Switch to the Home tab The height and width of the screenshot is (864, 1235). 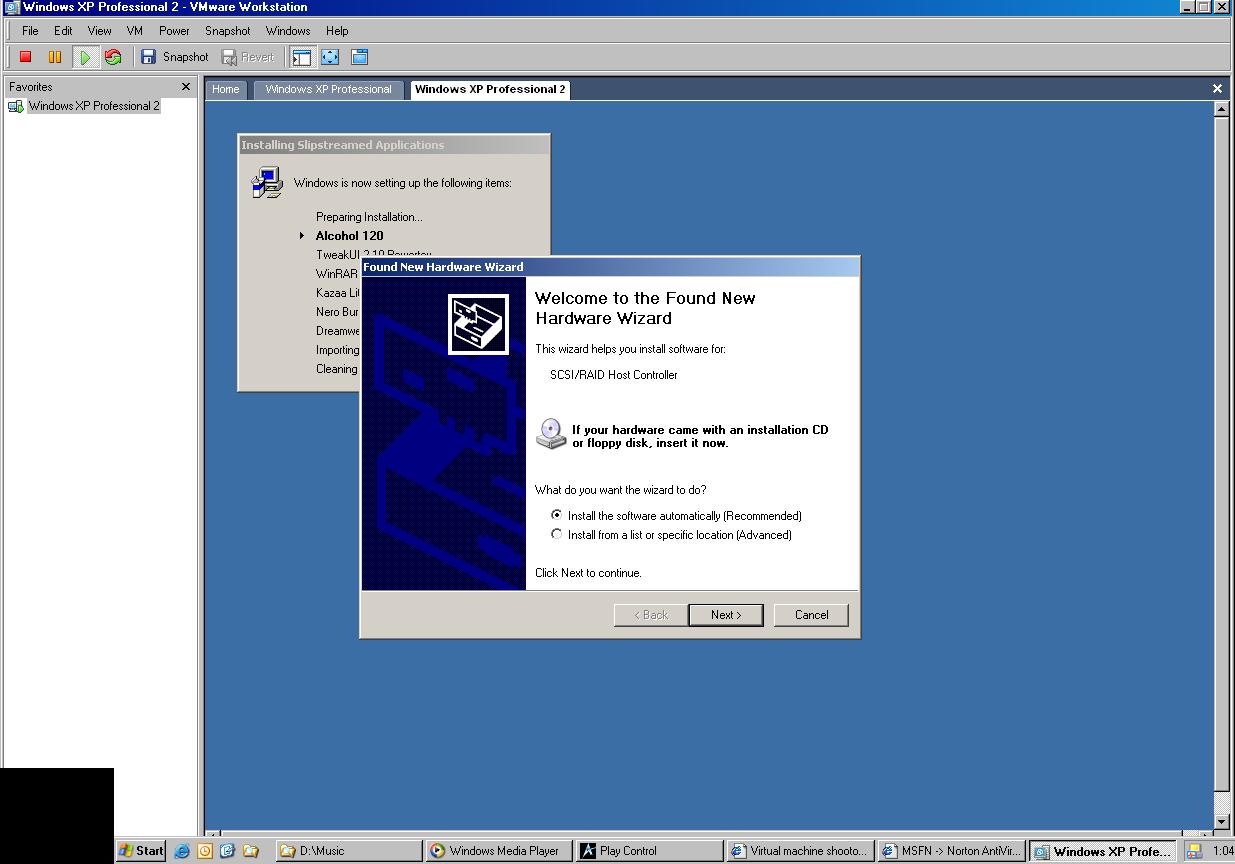tap(226, 89)
